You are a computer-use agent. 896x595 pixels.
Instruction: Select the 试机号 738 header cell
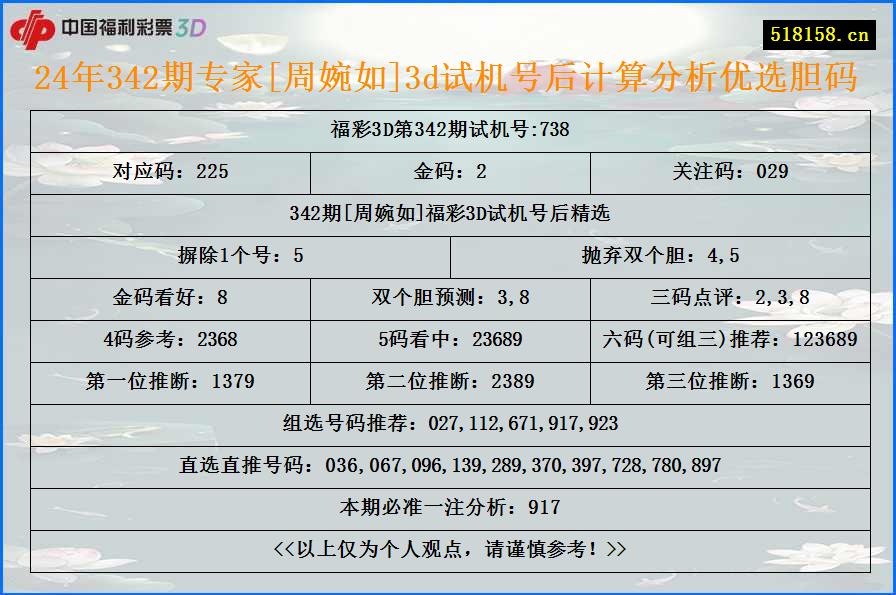pyautogui.click(x=448, y=129)
